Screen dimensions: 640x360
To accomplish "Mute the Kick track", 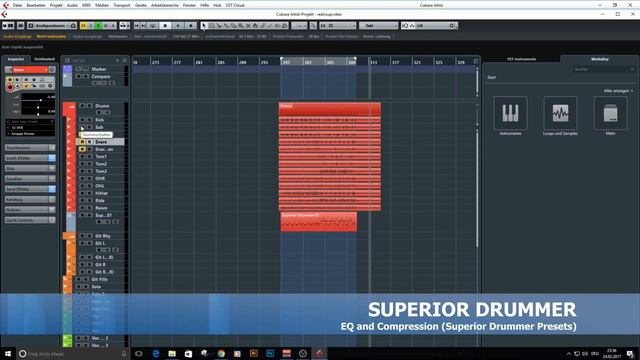I will coord(82,120).
